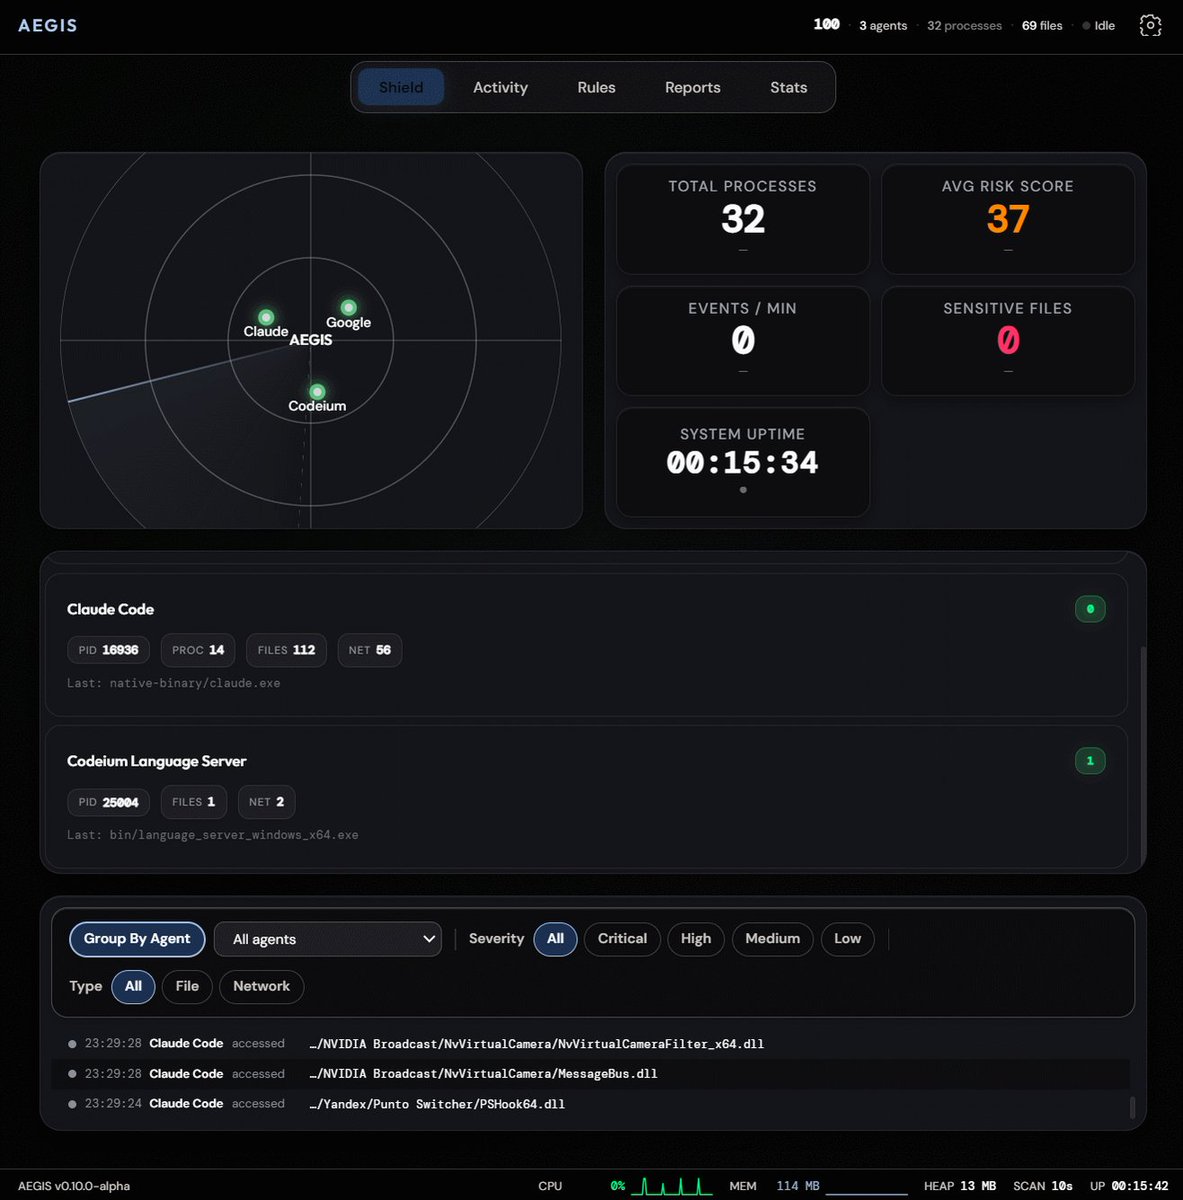Click the Claude Code agent title
Screen dimensions: 1183x1200
click(110, 609)
